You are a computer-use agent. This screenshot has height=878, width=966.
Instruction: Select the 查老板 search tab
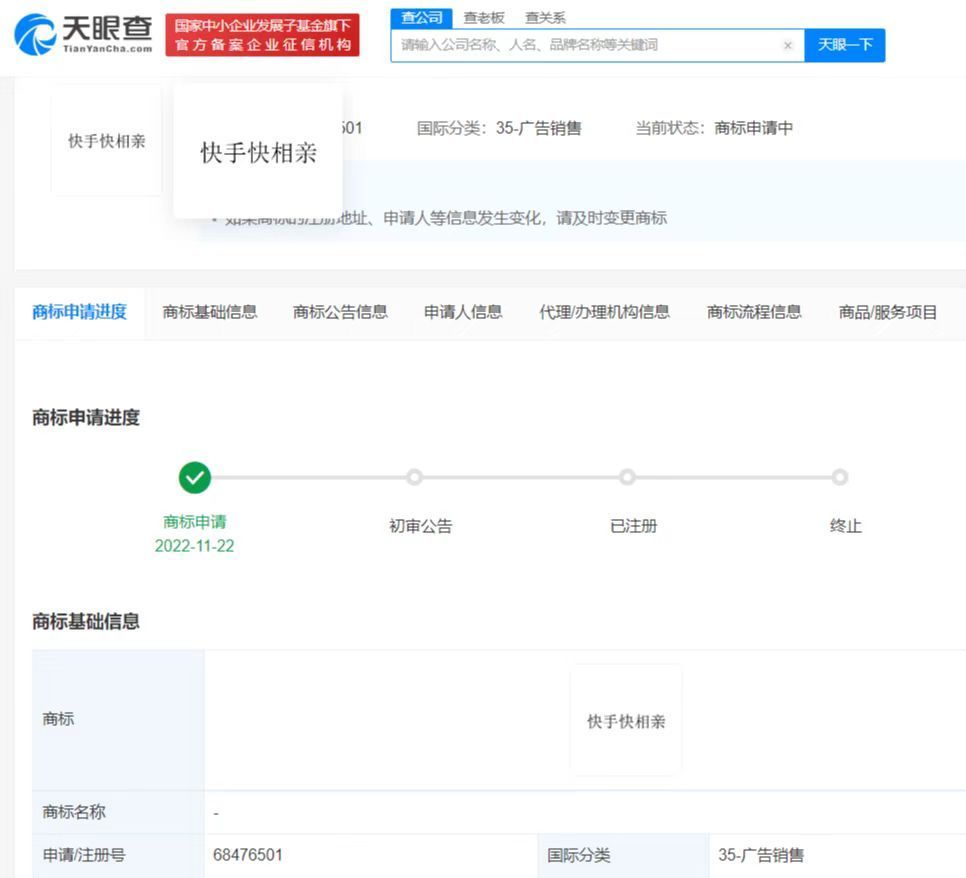tap(484, 18)
